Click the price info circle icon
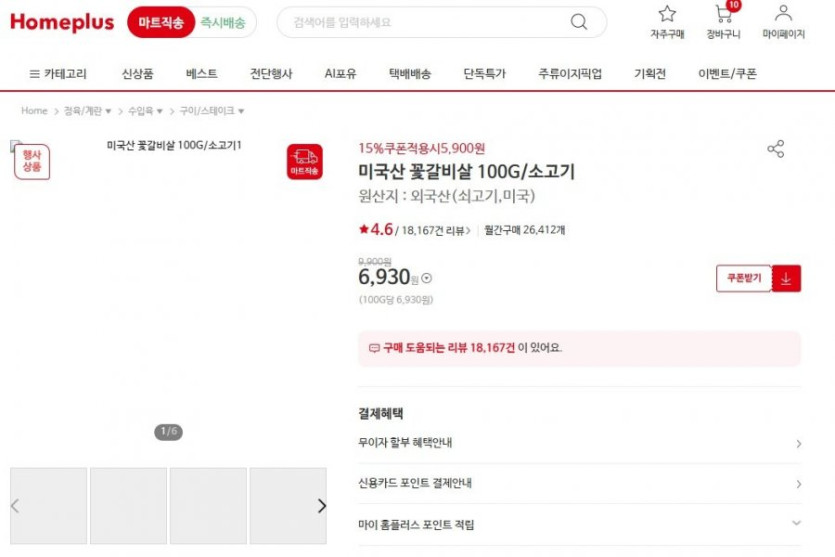 tap(427, 279)
